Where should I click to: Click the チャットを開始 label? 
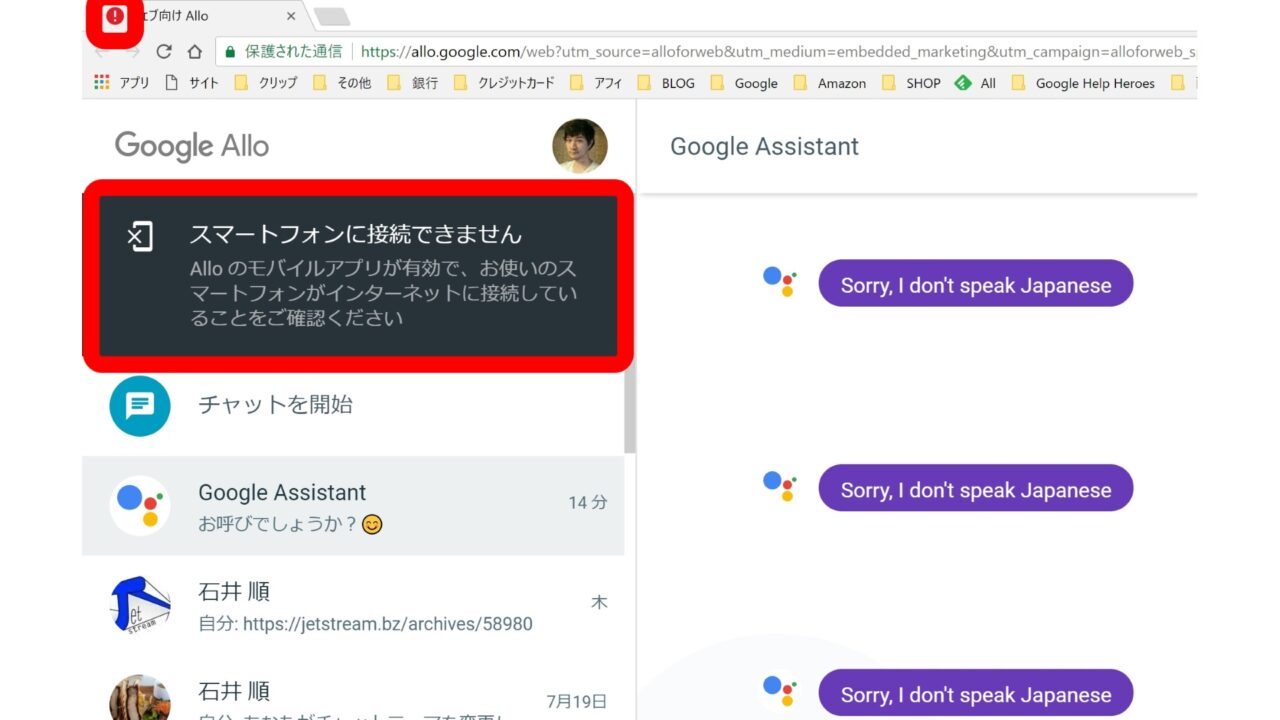click(275, 405)
